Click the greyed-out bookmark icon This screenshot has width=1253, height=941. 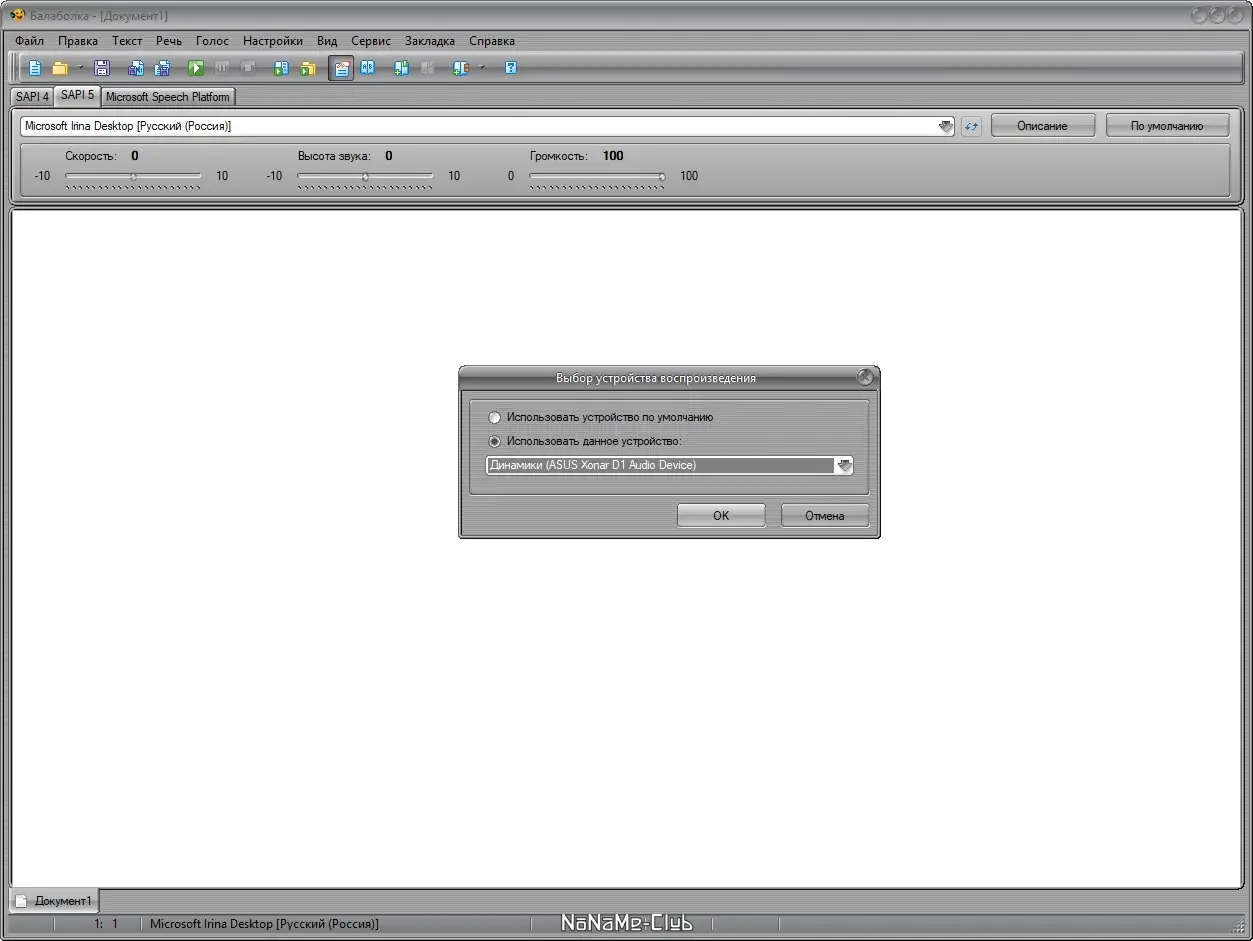(428, 68)
